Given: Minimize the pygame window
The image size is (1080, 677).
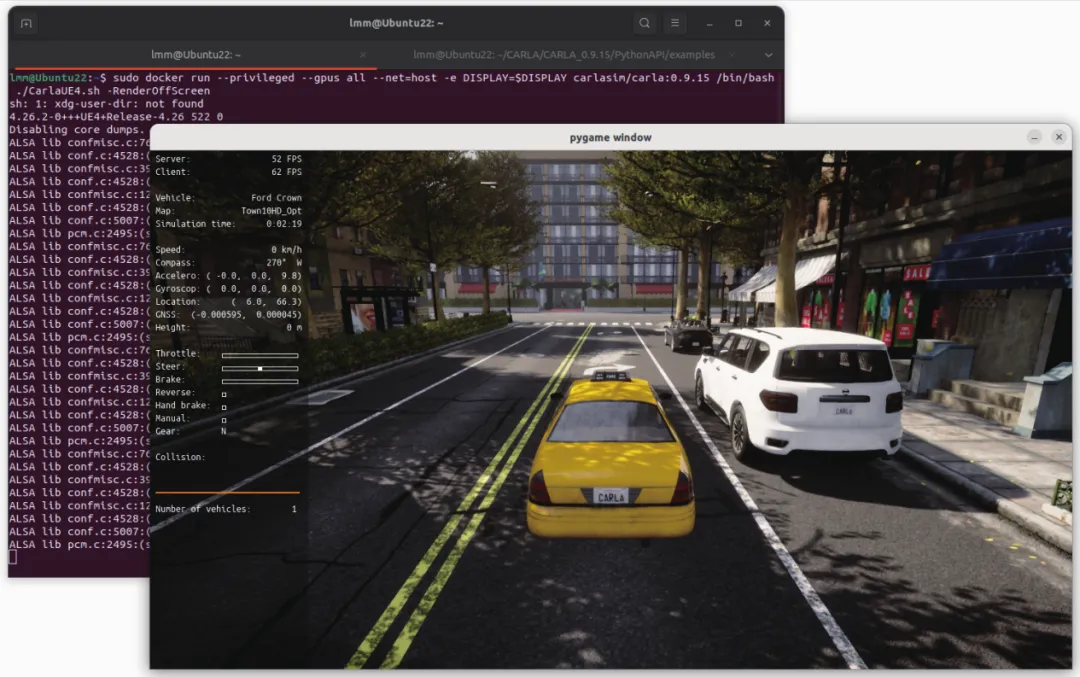Looking at the screenshot, I should [1034, 137].
